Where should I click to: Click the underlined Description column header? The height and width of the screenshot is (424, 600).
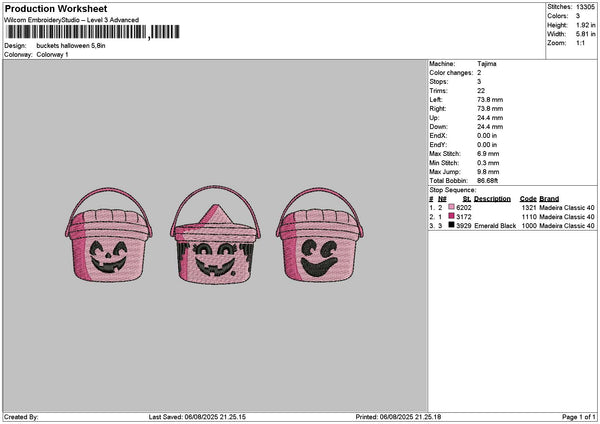coord(492,198)
